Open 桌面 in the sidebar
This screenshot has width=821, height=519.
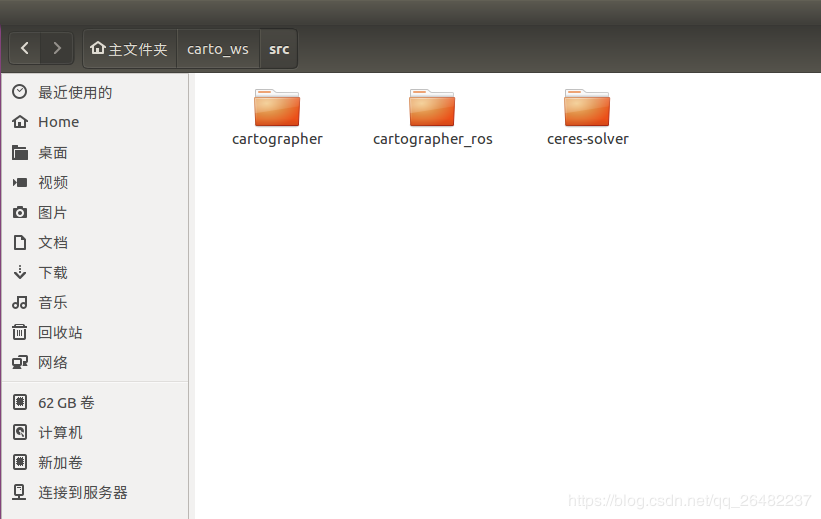(53, 153)
